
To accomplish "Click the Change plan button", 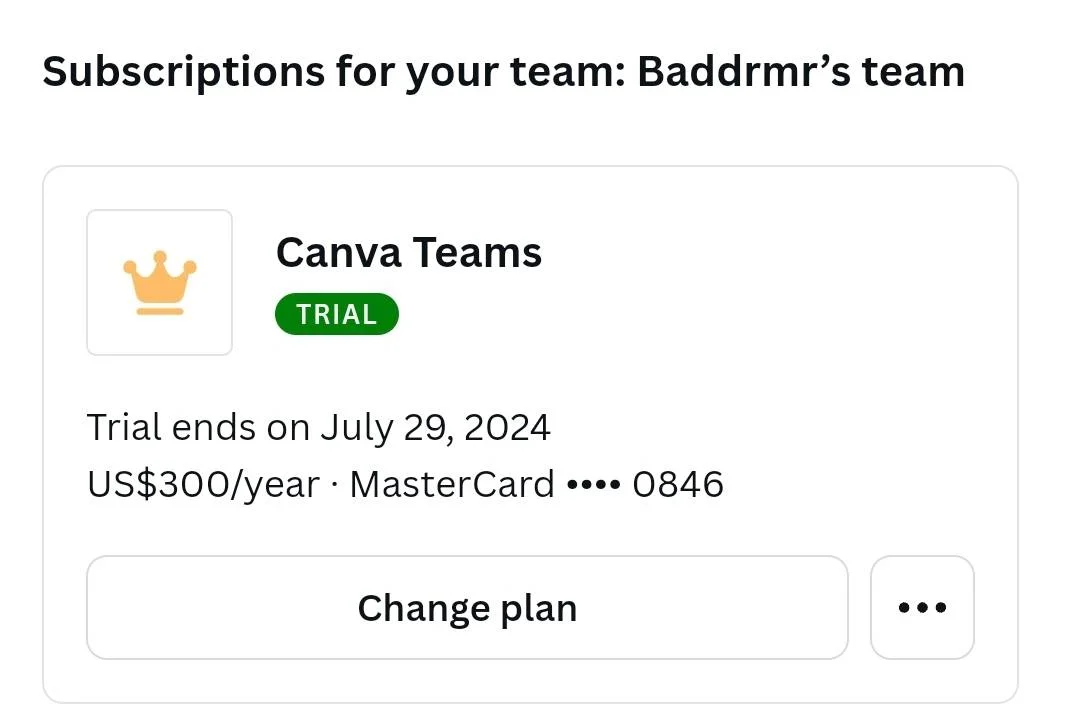I will pyautogui.click(x=467, y=607).
